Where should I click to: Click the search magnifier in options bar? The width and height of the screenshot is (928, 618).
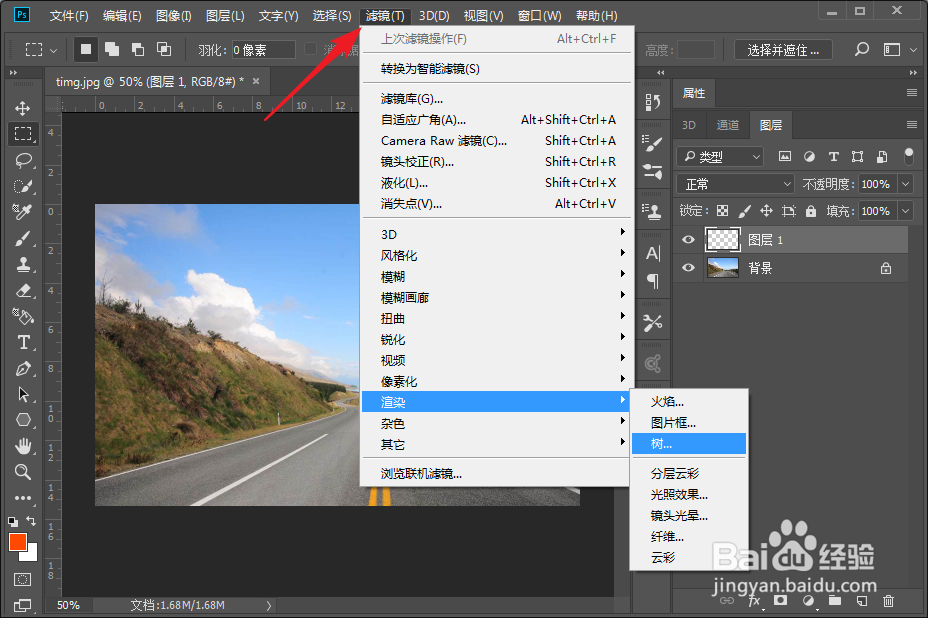click(861, 50)
